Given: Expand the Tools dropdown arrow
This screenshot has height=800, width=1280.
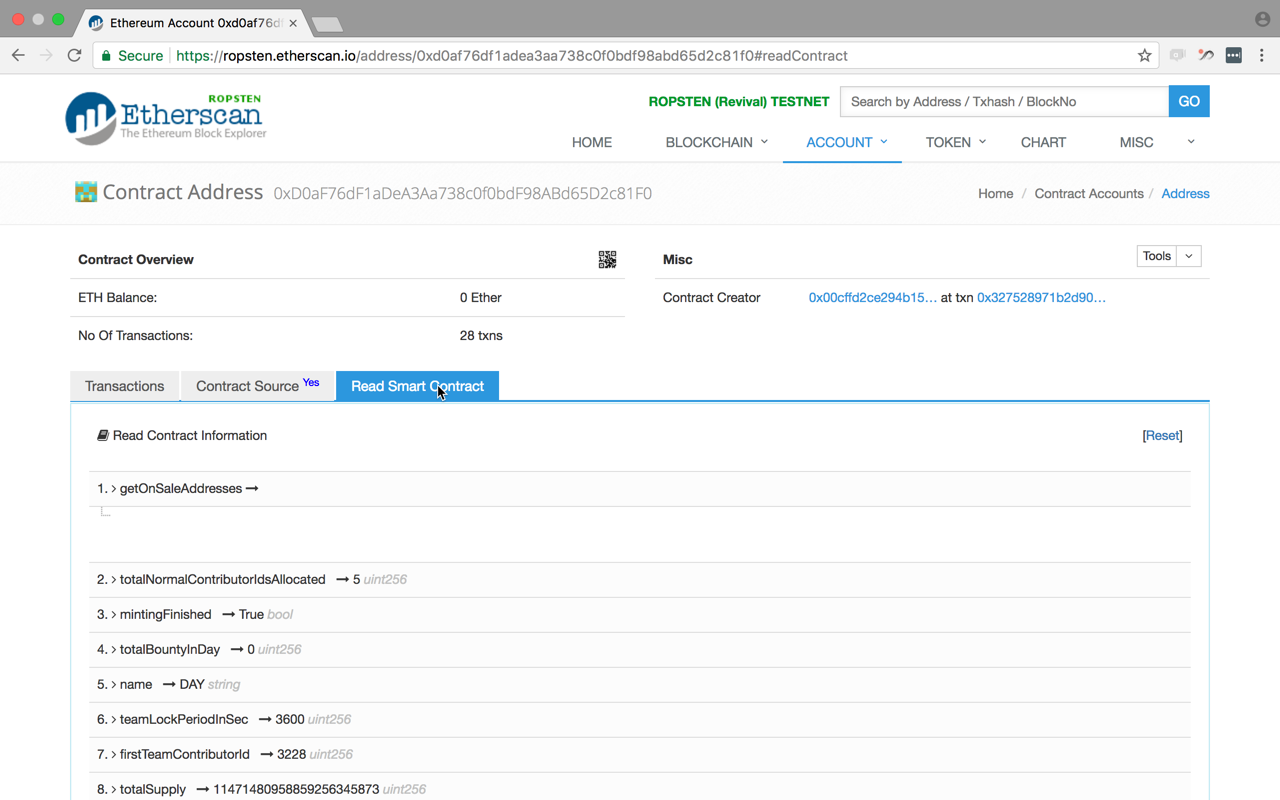Looking at the screenshot, I should point(1189,257).
